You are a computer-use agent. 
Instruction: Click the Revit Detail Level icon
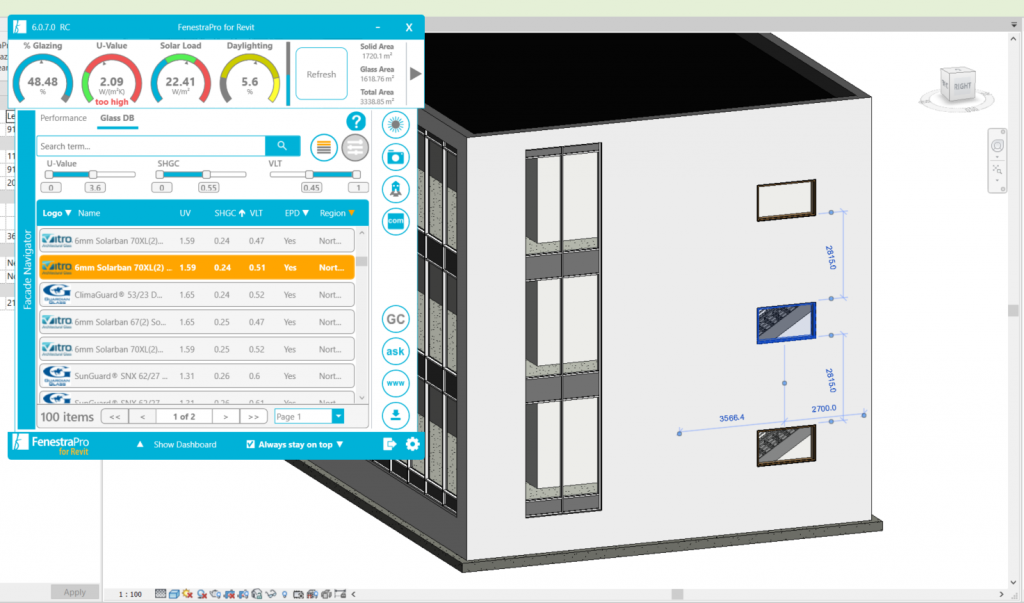pos(160,594)
